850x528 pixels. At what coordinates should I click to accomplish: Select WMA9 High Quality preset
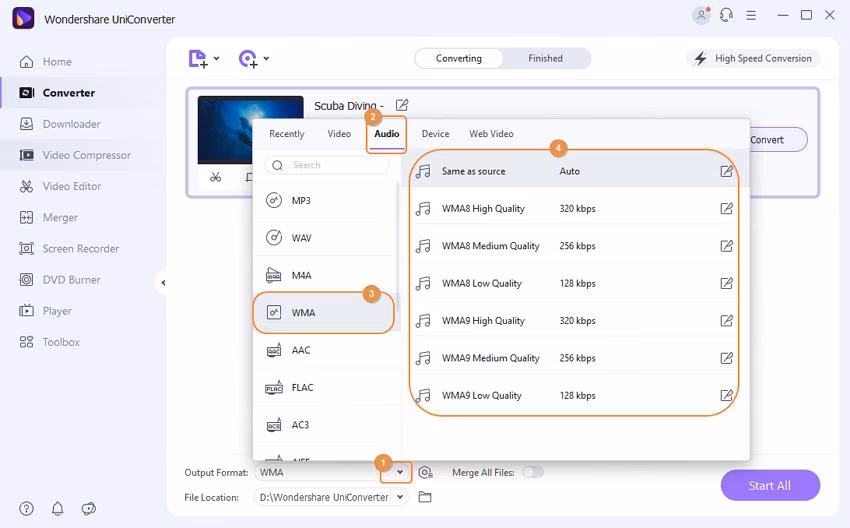pos(574,321)
